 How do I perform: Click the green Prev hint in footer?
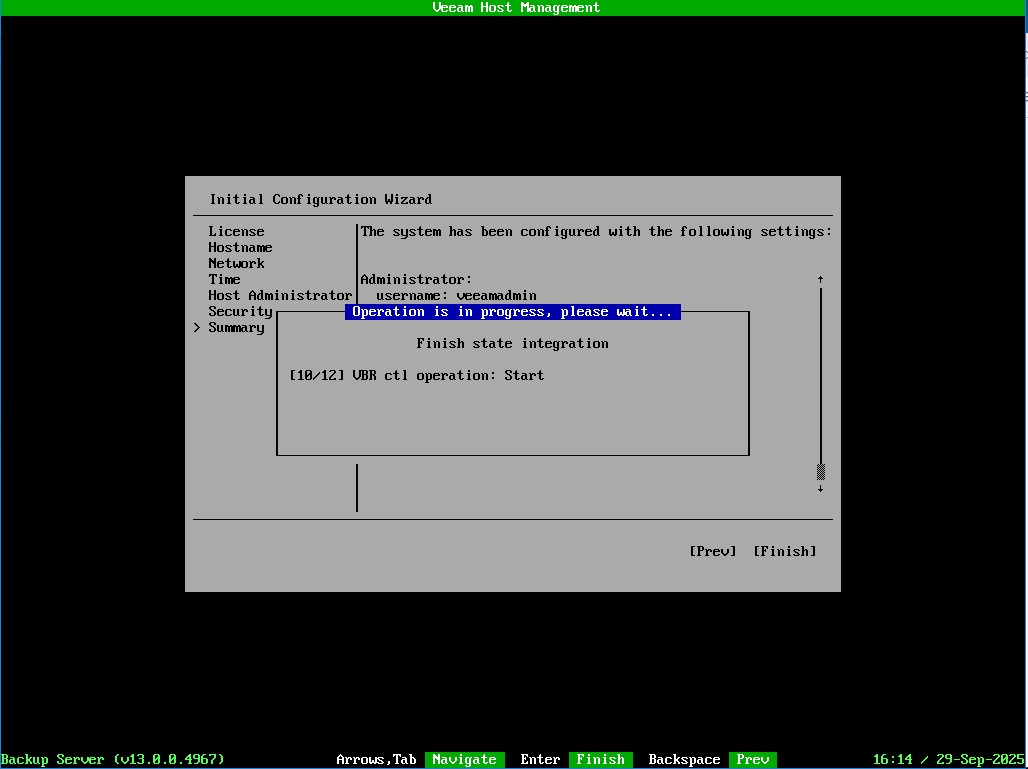click(752, 760)
